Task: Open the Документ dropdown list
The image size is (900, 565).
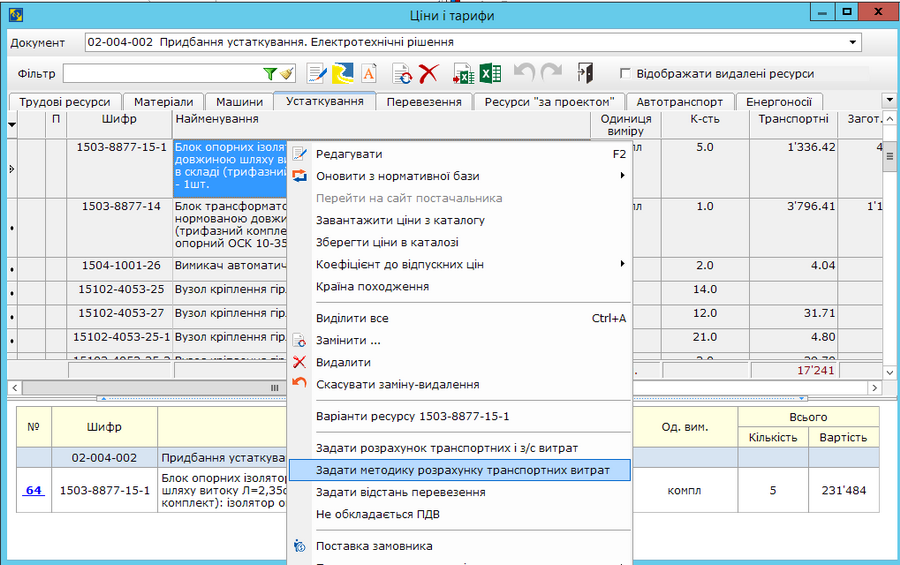Action: pos(852,43)
